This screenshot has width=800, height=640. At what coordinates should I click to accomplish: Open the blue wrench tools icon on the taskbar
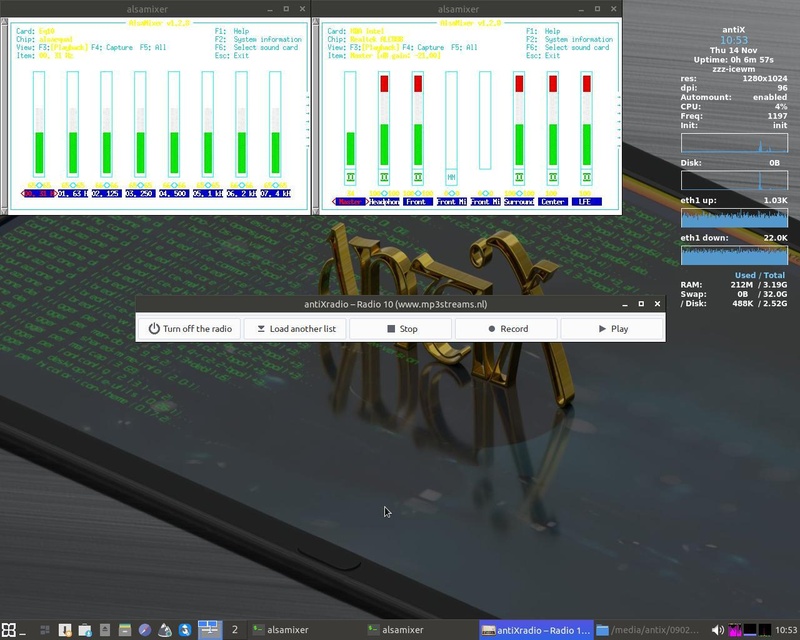pos(185,630)
